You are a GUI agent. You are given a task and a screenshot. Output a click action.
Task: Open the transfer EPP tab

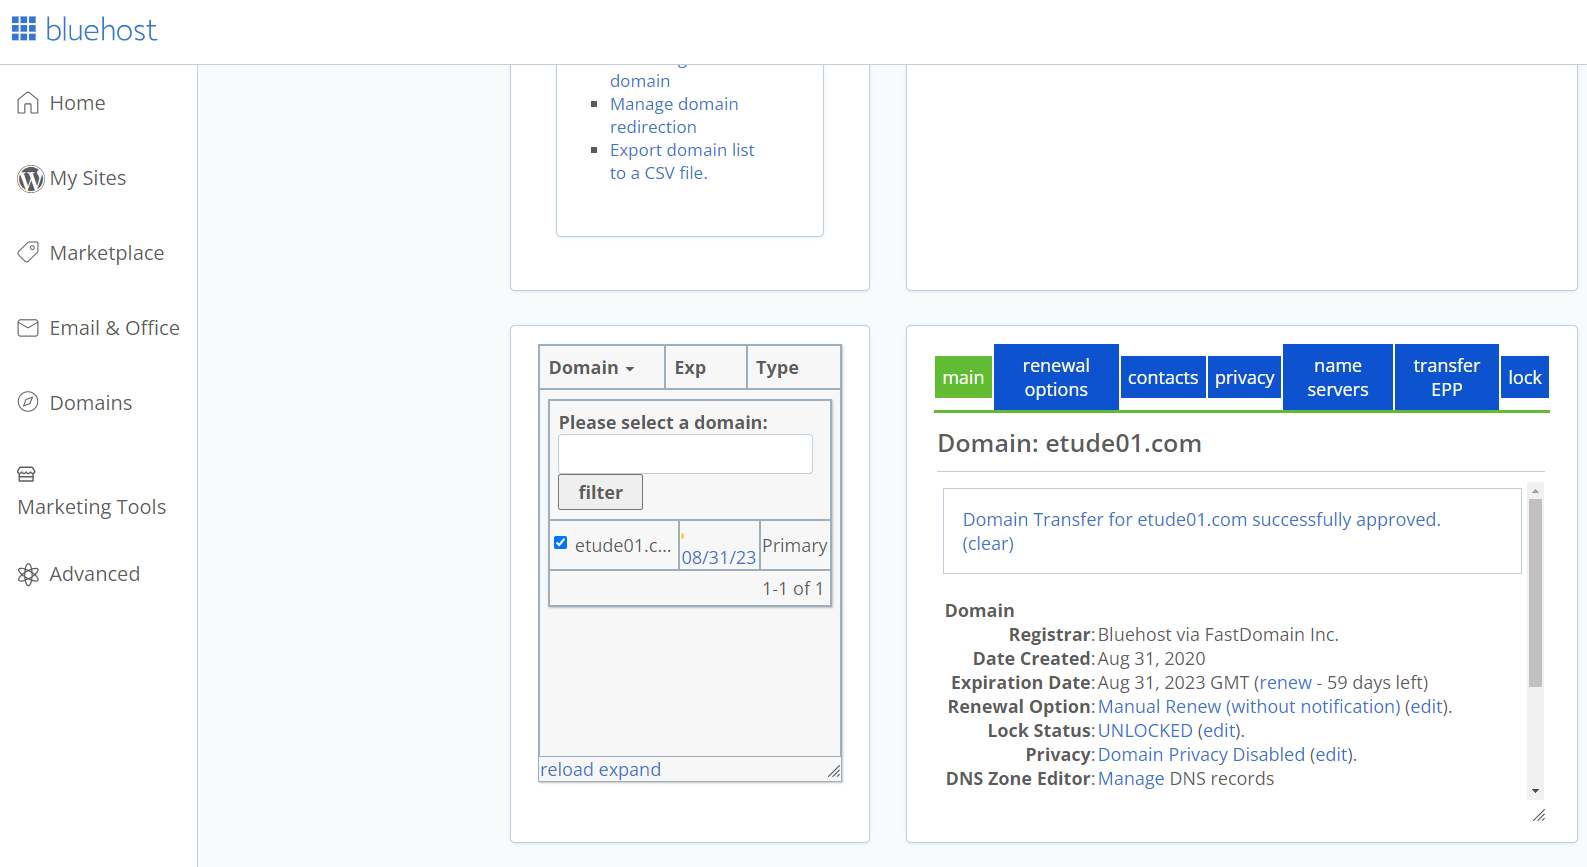pyautogui.click(x=1446, y=377)
